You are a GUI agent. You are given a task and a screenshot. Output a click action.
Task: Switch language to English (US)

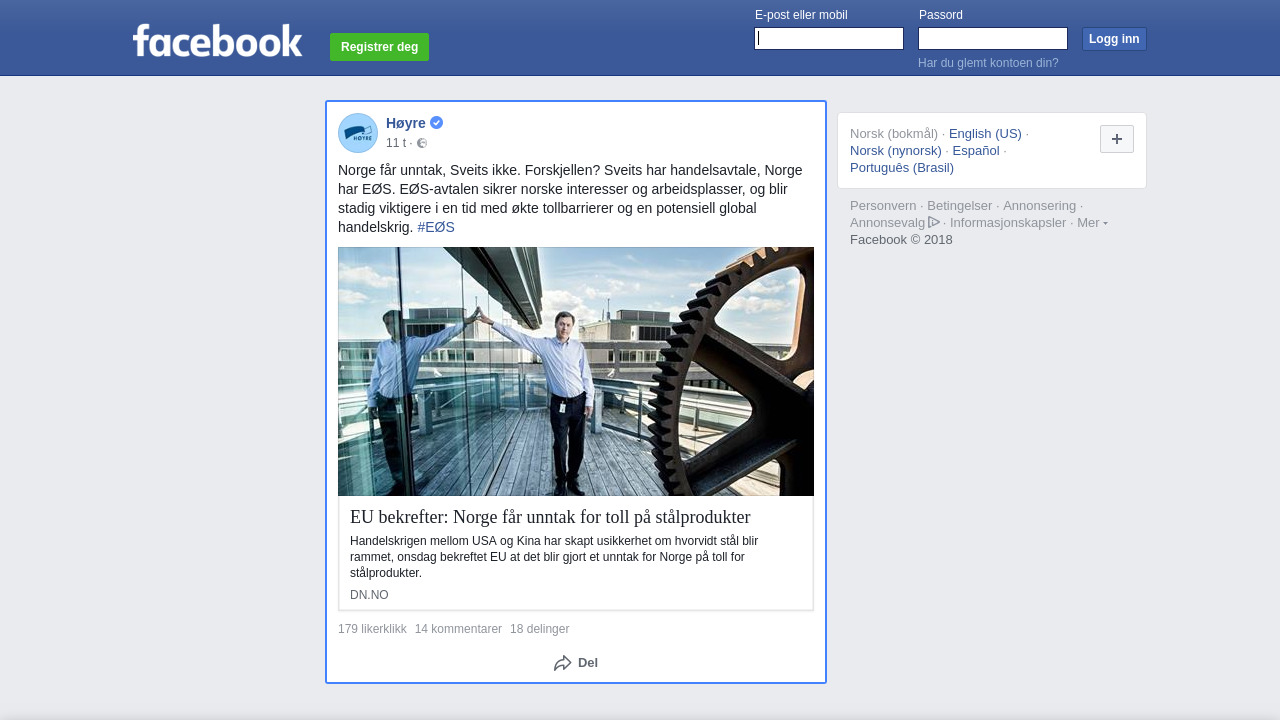[985, 134]
